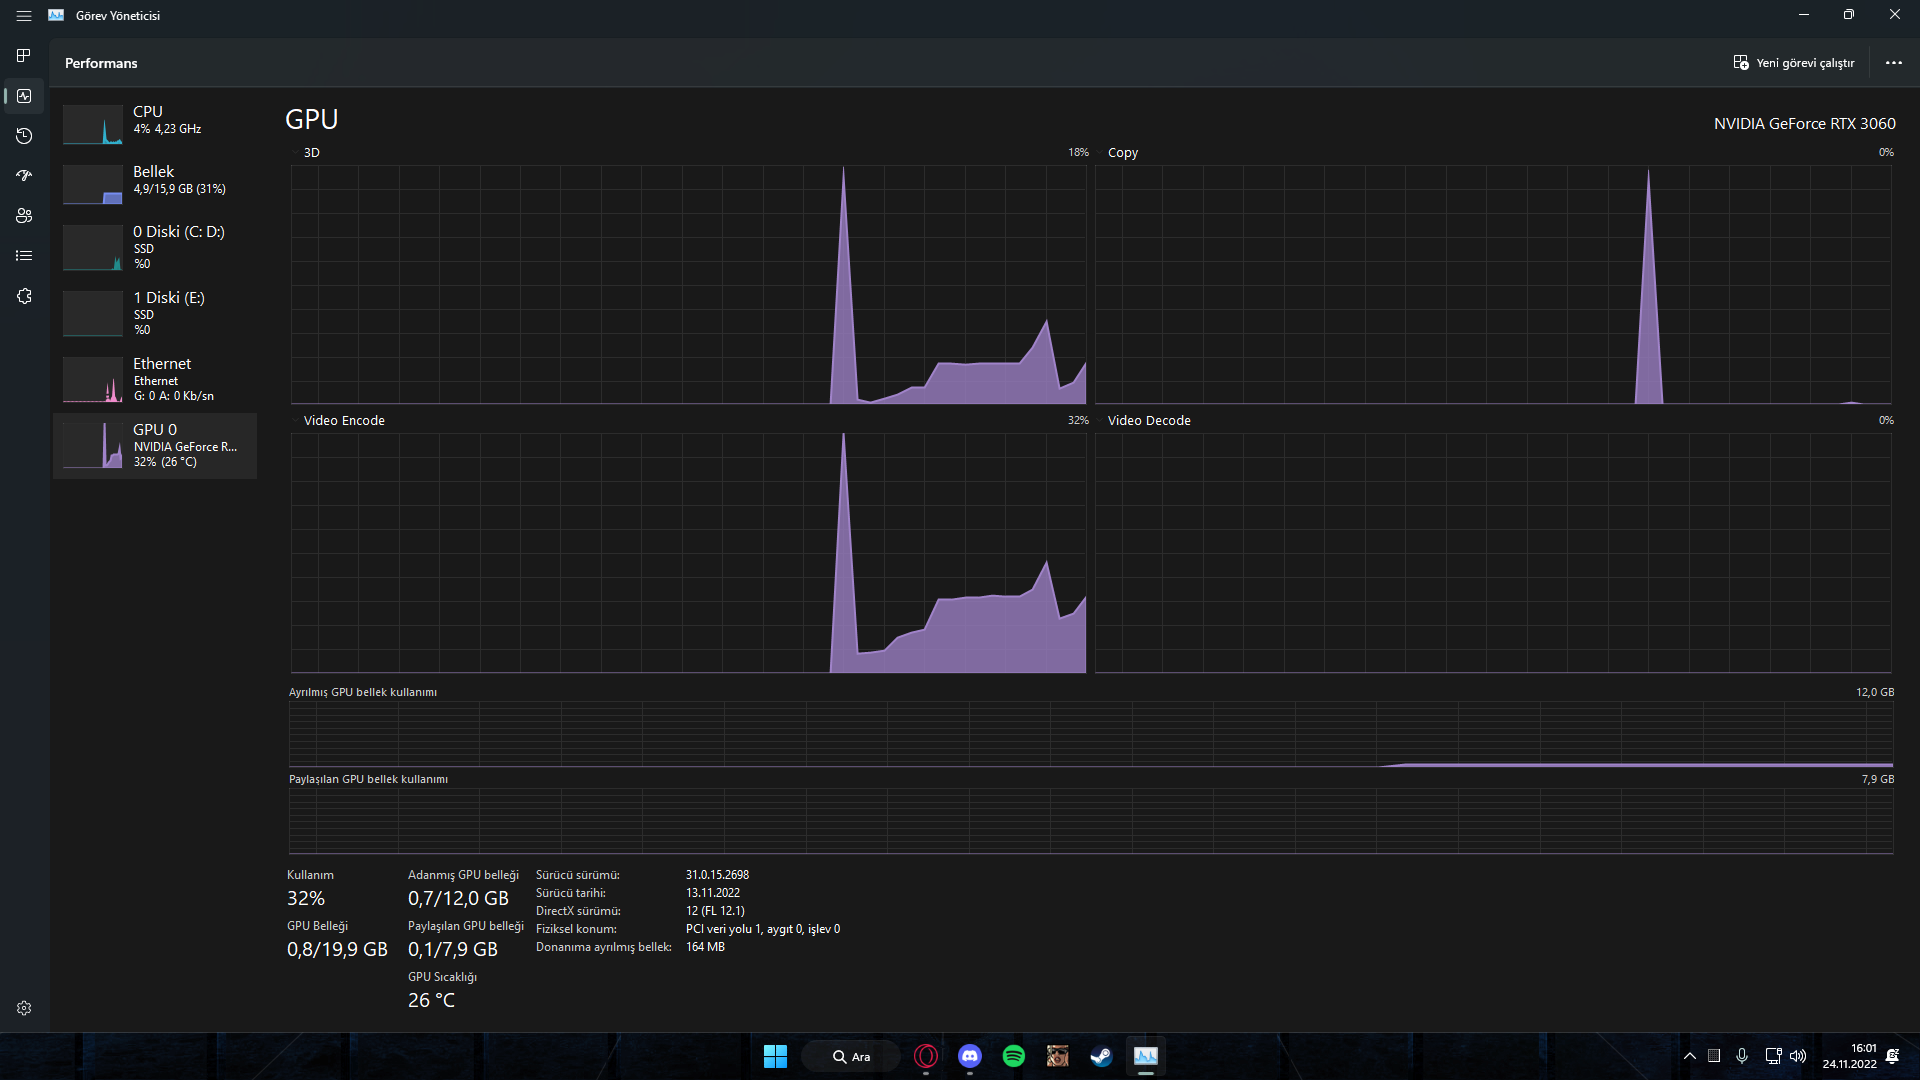
Task: Click 'Yeni görevi çalıştır' button
Action: click(x=1794, y=63)
